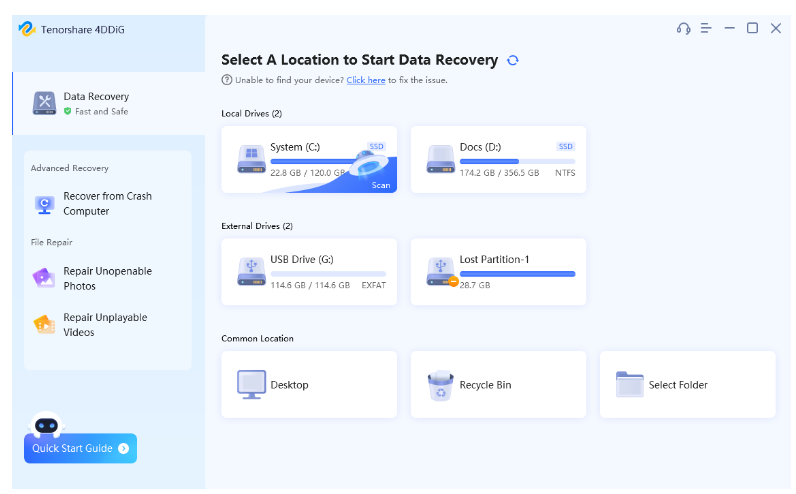The height and width of the screenshot is (494, 796).
Task: Select the Desktop common location
Action: 309,385
